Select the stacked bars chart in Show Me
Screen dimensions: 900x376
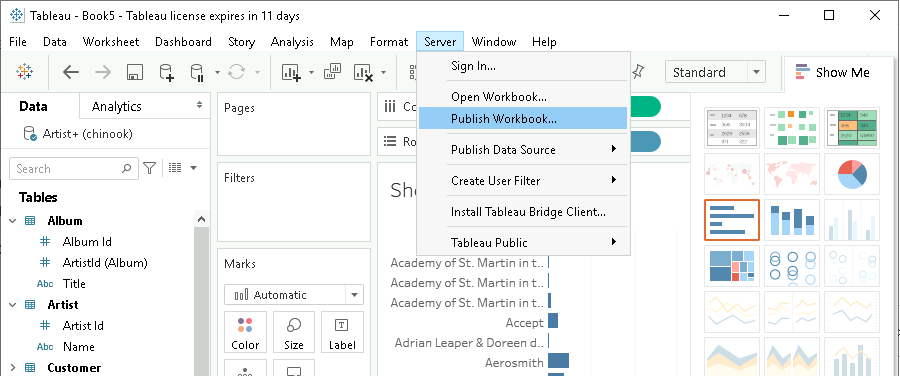coord(792,220)
